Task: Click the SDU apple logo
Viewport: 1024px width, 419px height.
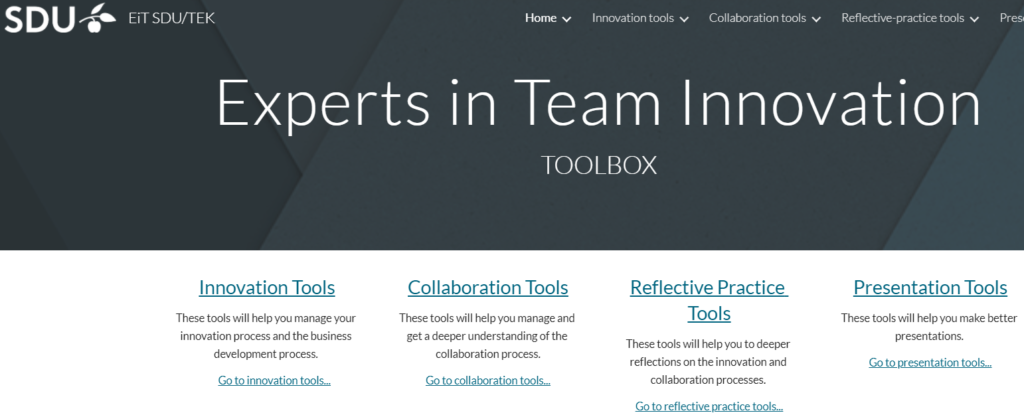Action: [60, 18]
